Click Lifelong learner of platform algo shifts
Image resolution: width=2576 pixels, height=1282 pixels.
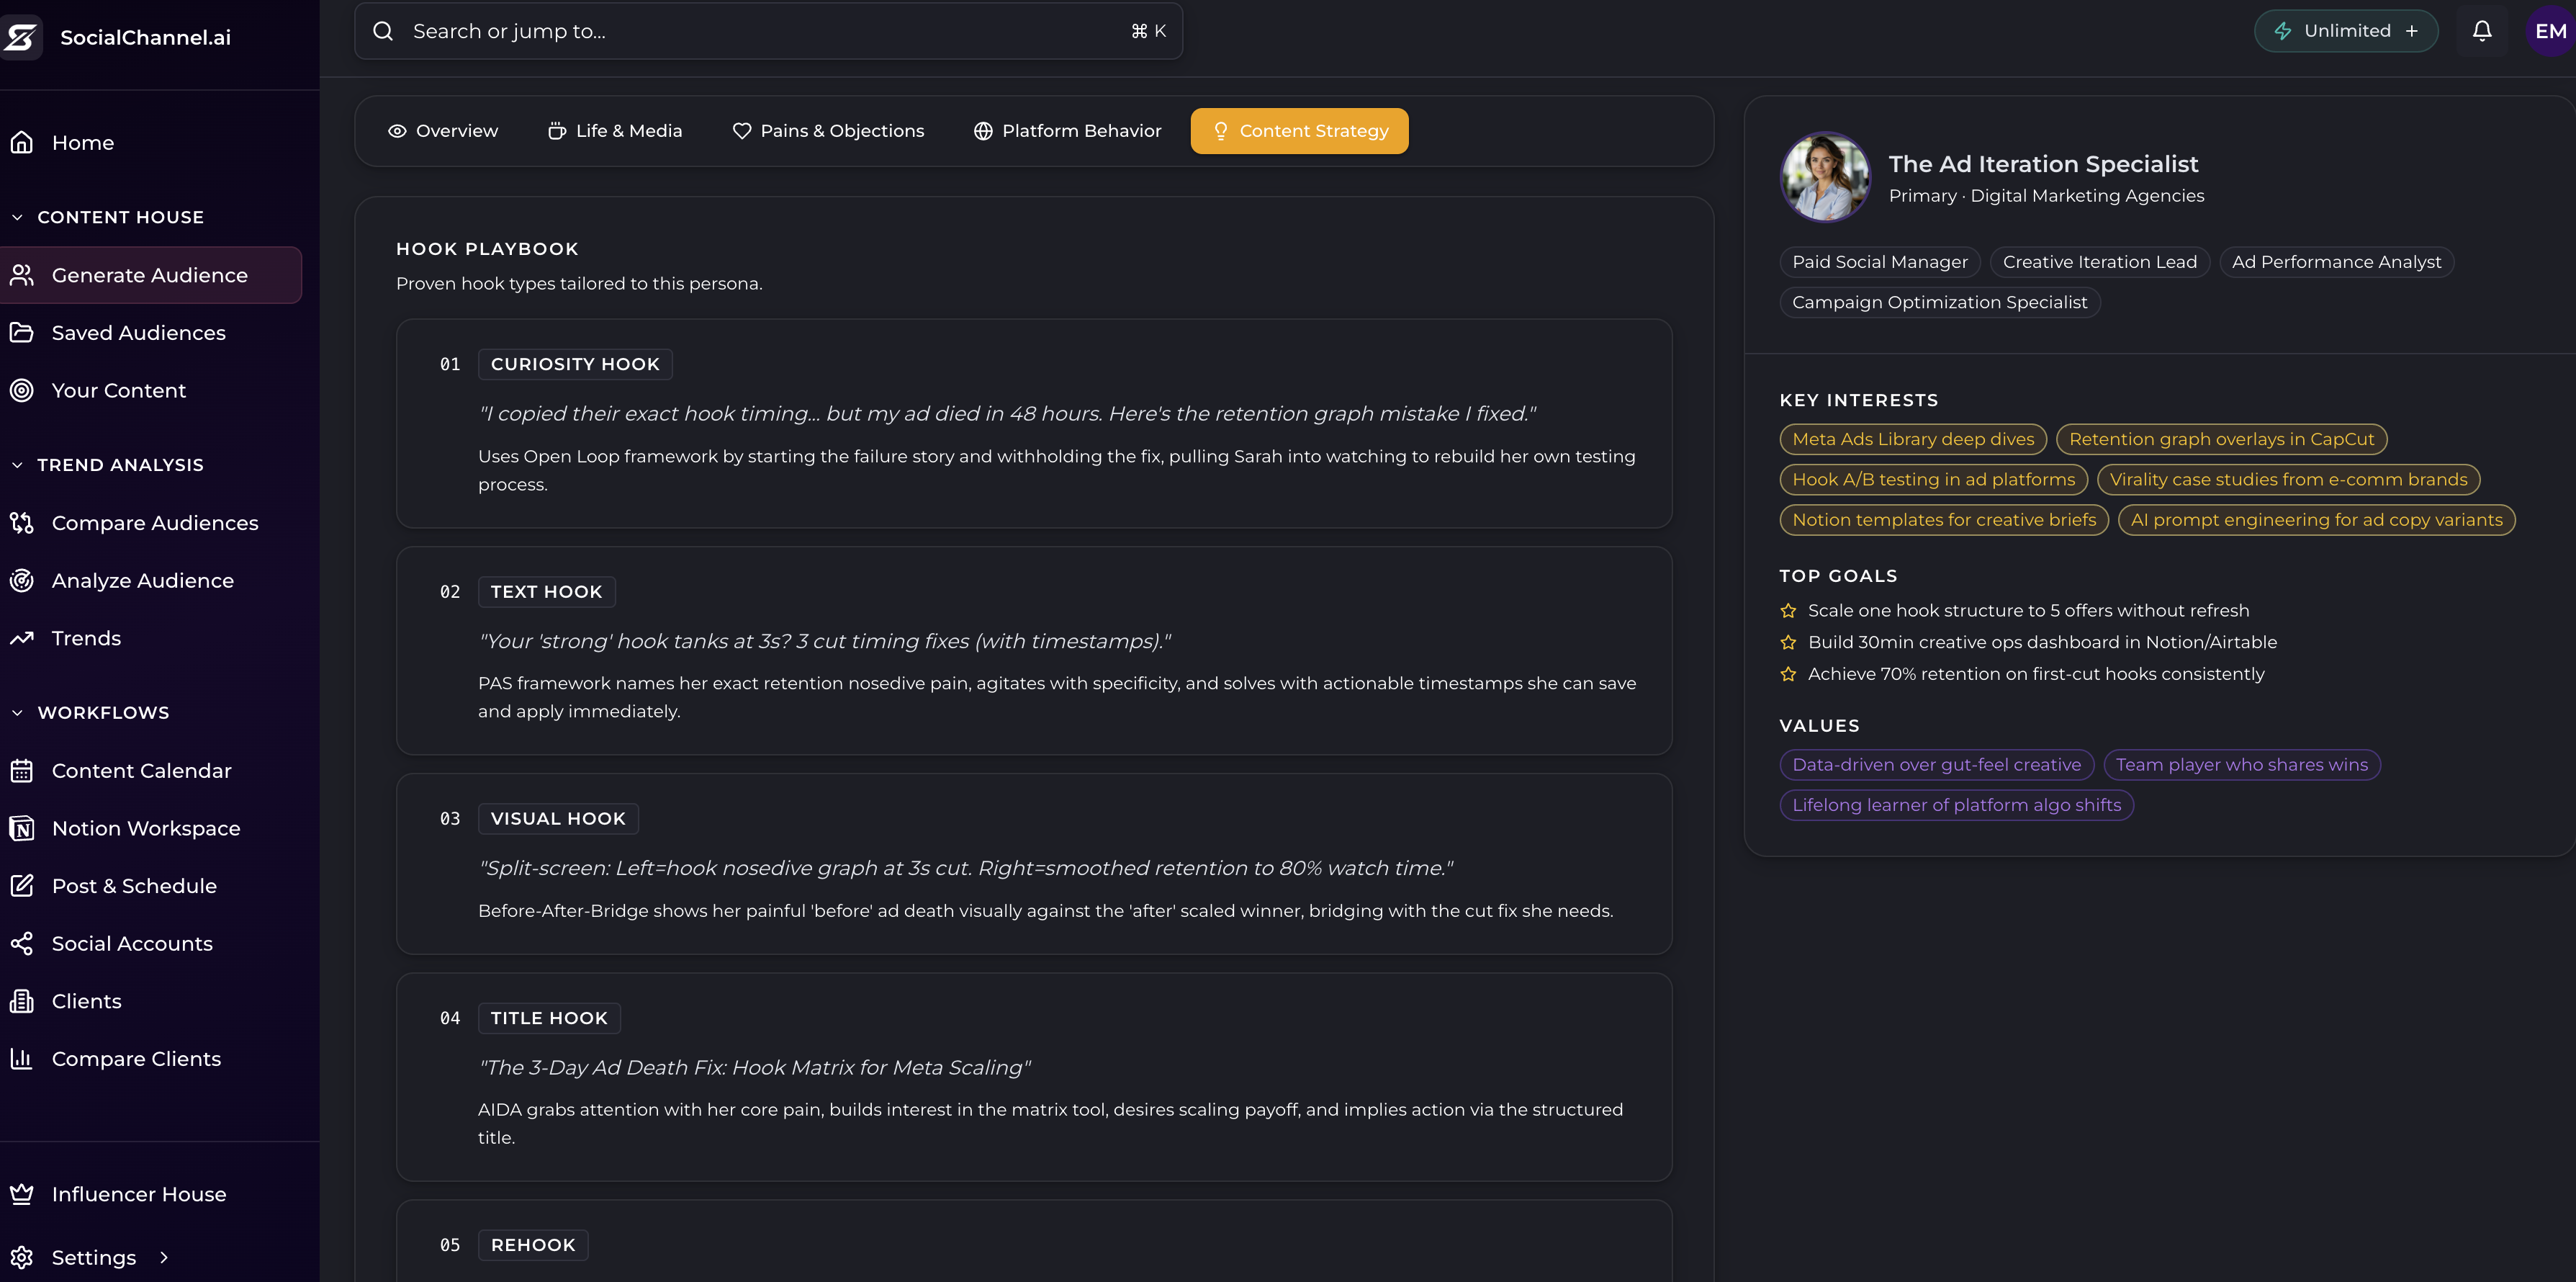pos(1956,805)
